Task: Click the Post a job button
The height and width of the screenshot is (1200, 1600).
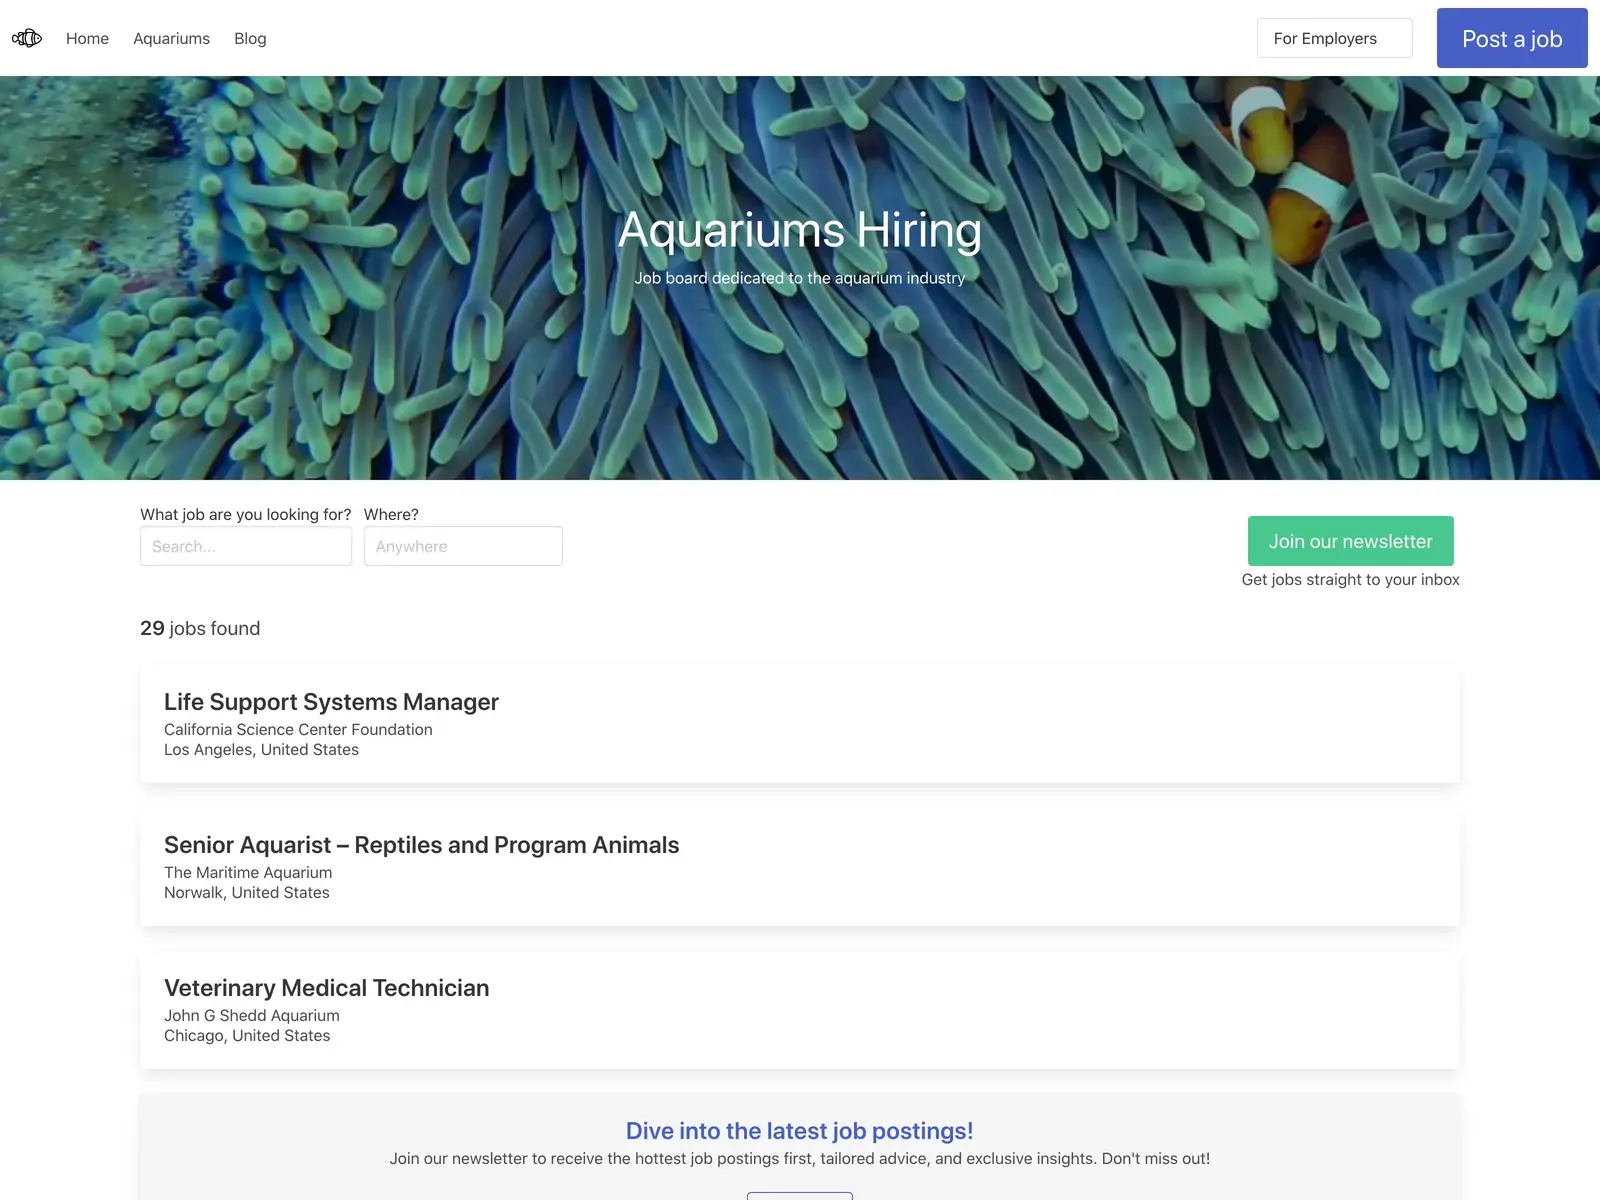Action: (x=1512, y=38)
